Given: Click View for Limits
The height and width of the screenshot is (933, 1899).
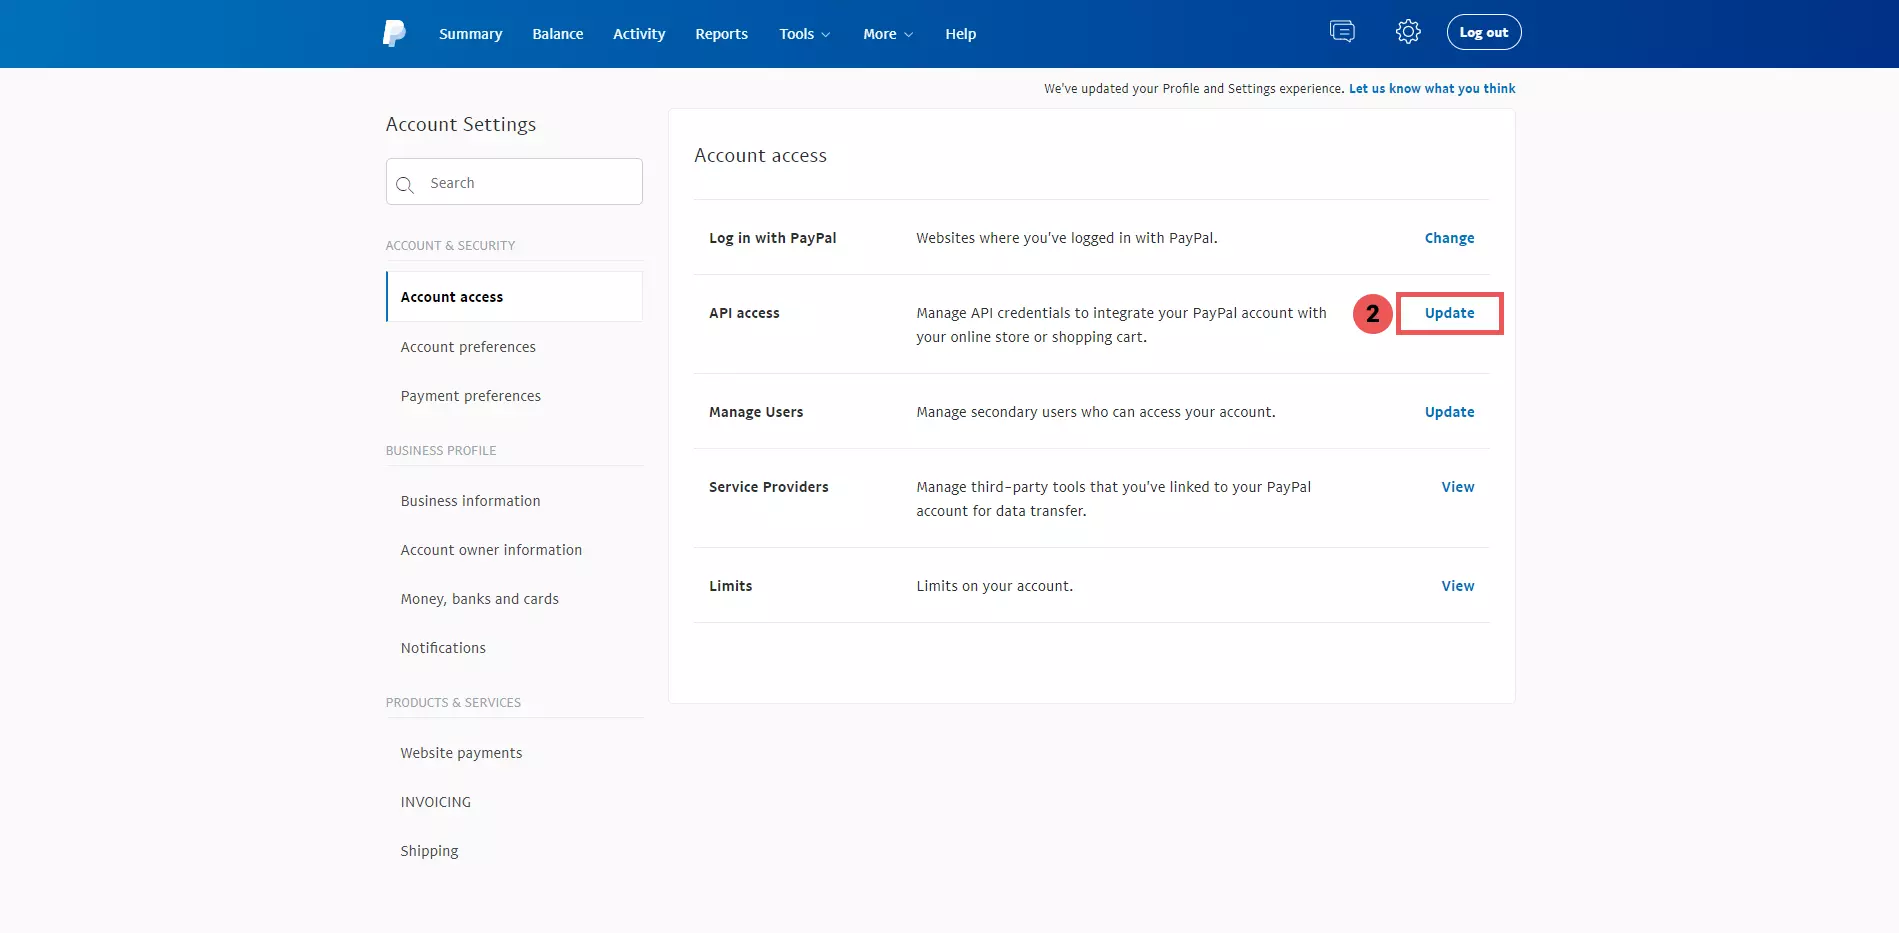Looking at the screenshot, I should coord(1458,586).
